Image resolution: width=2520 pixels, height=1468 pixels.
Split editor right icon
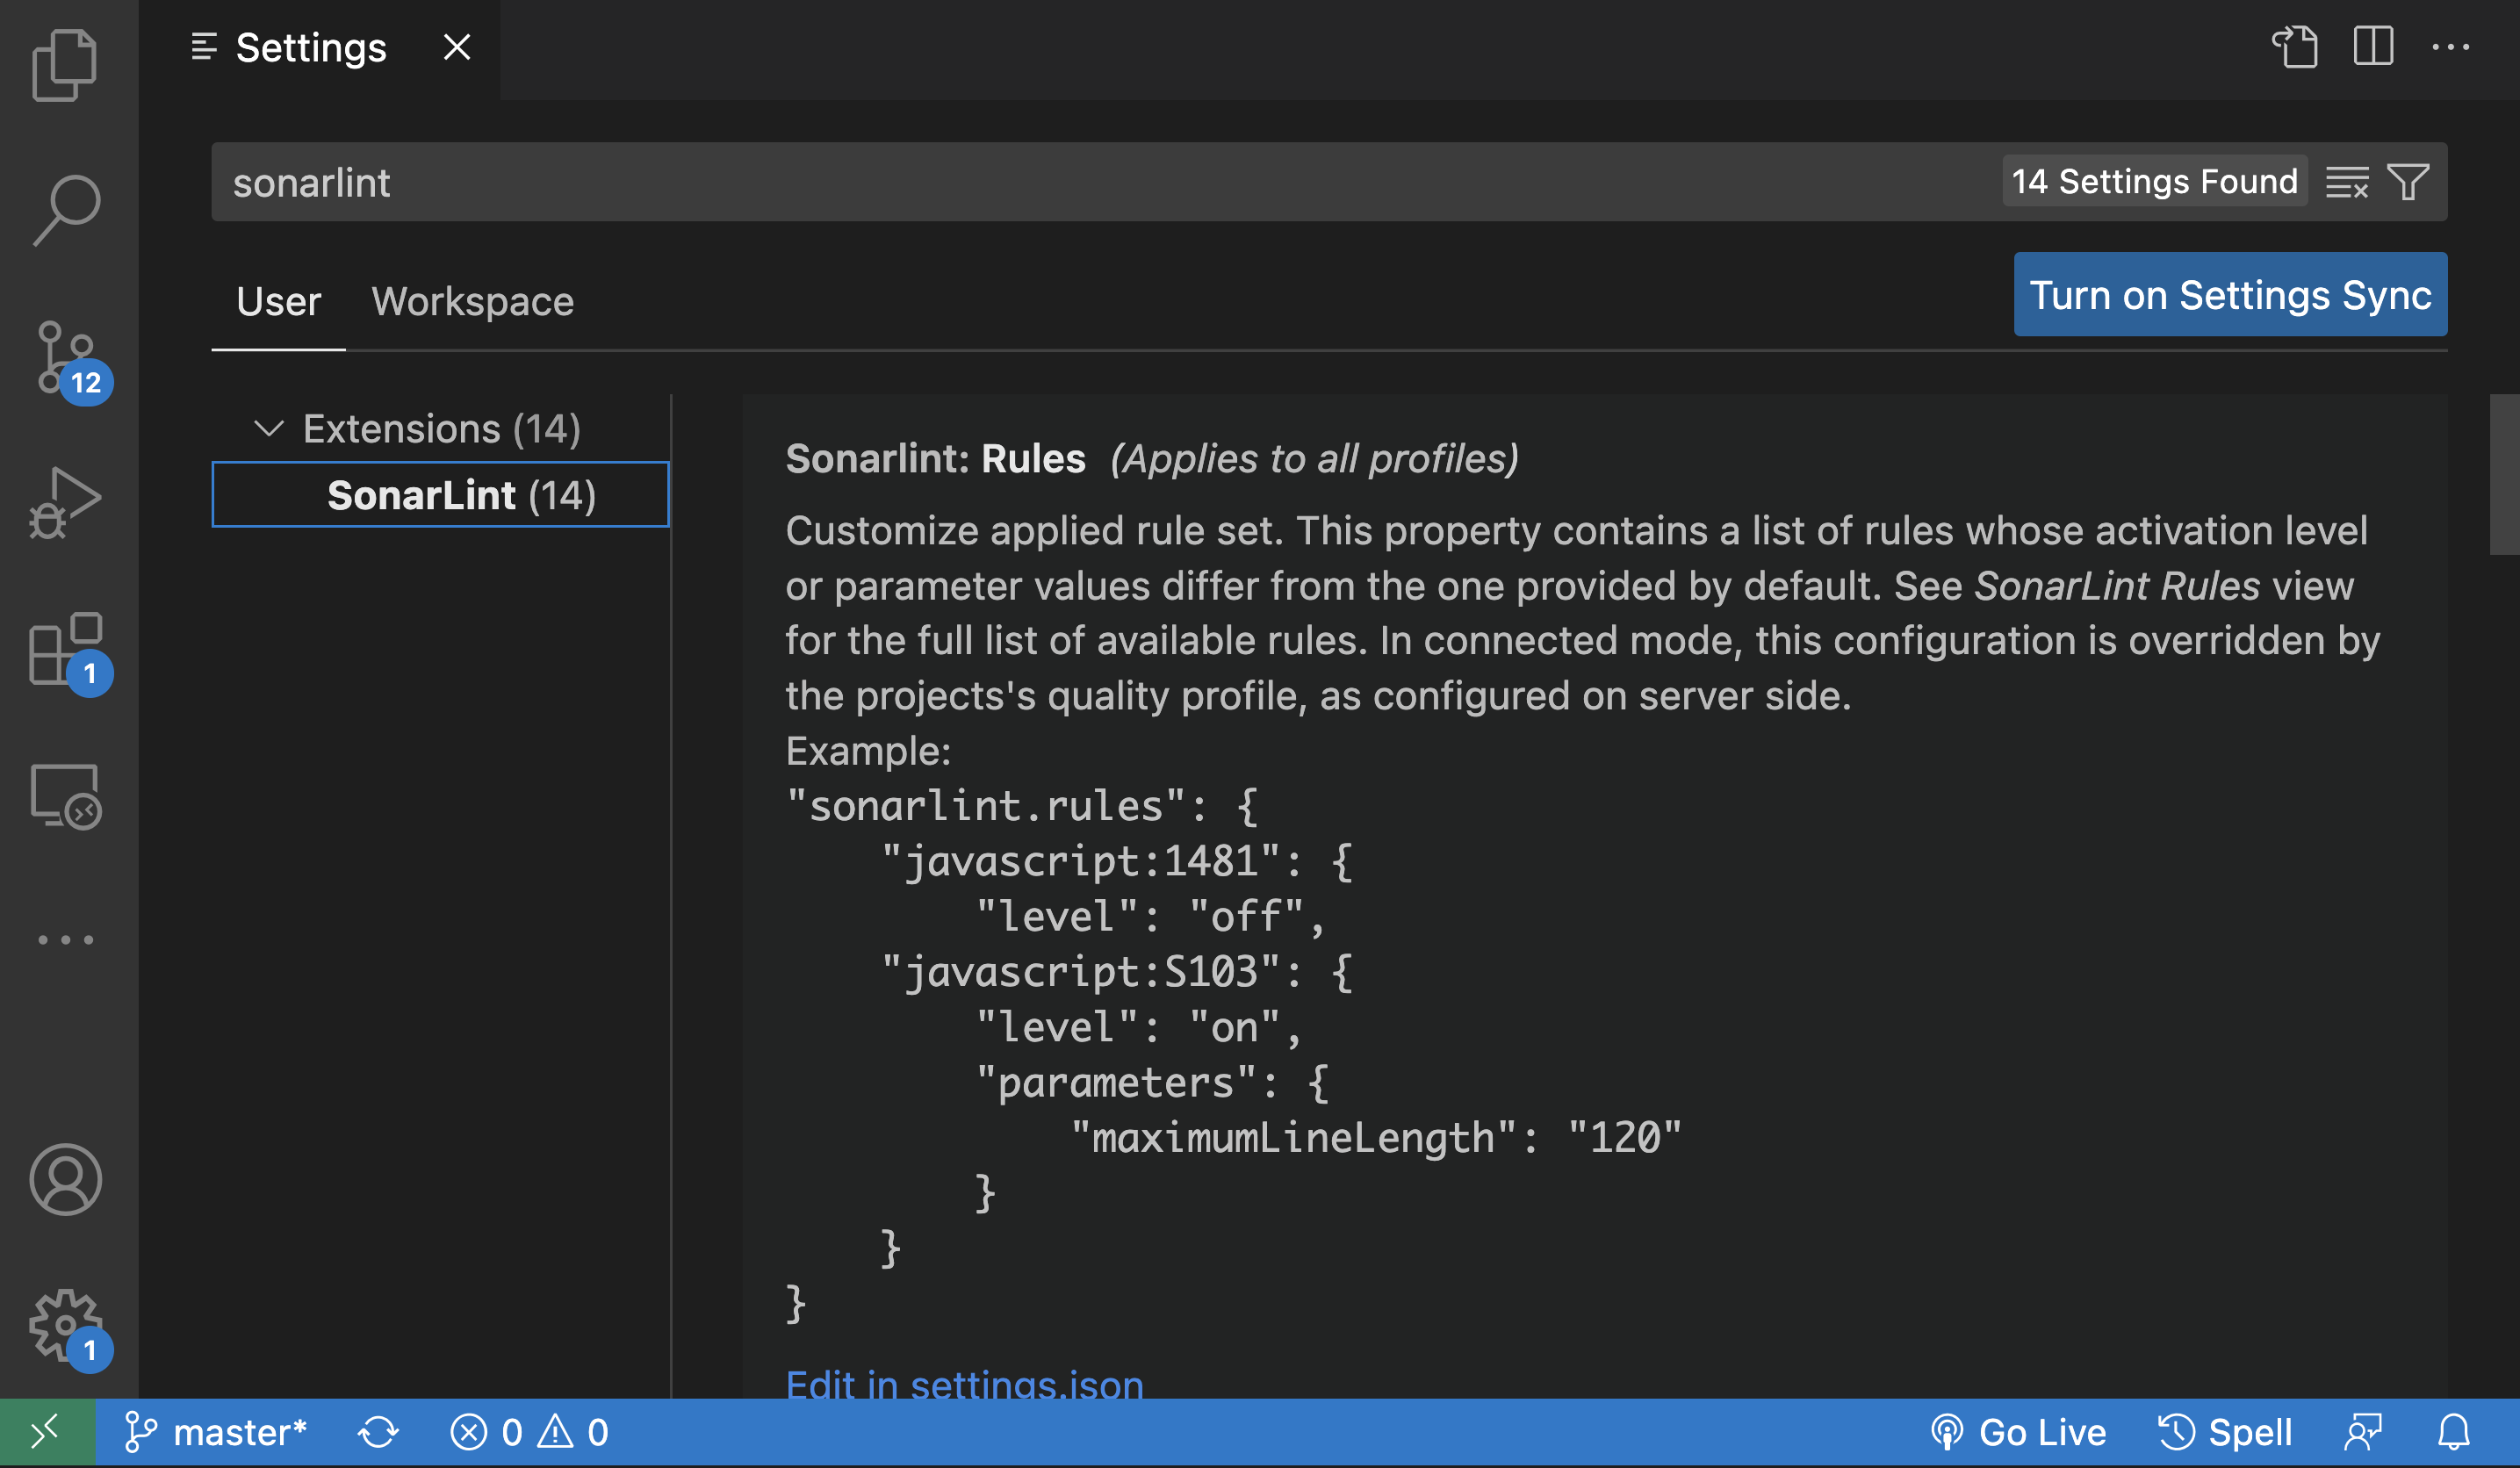2373,47
